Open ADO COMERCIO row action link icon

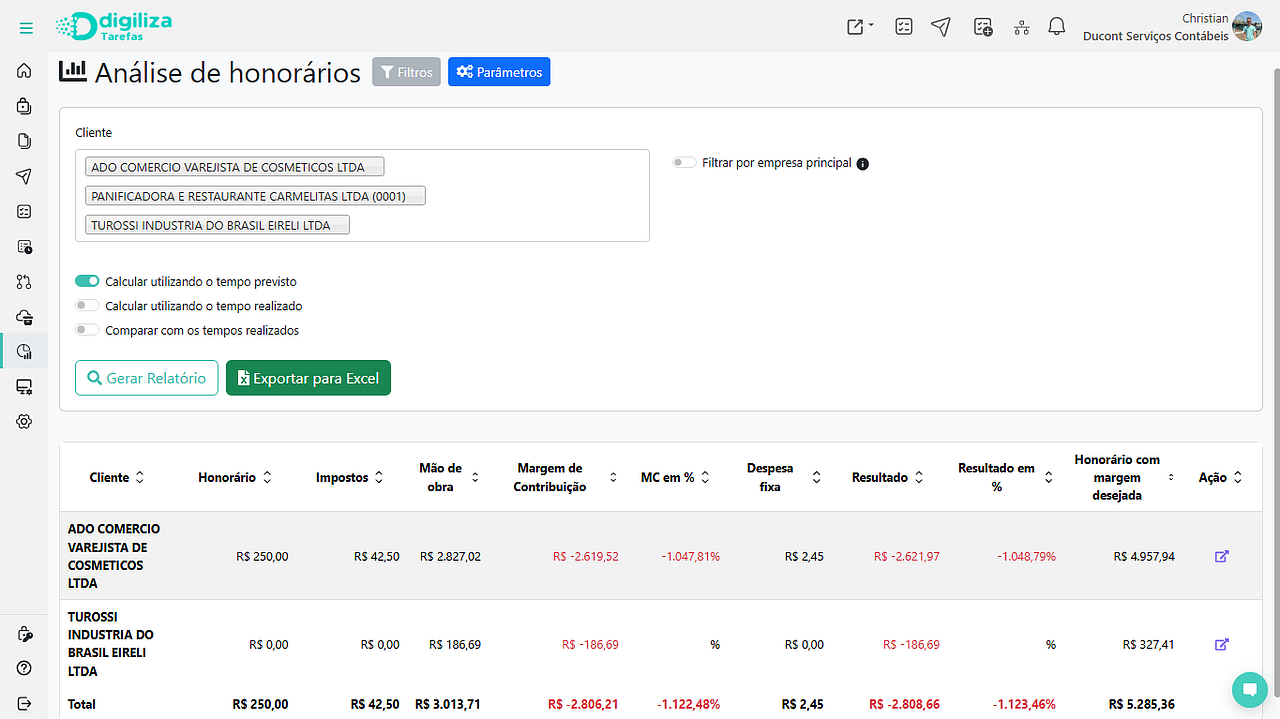click(1221, 556)
